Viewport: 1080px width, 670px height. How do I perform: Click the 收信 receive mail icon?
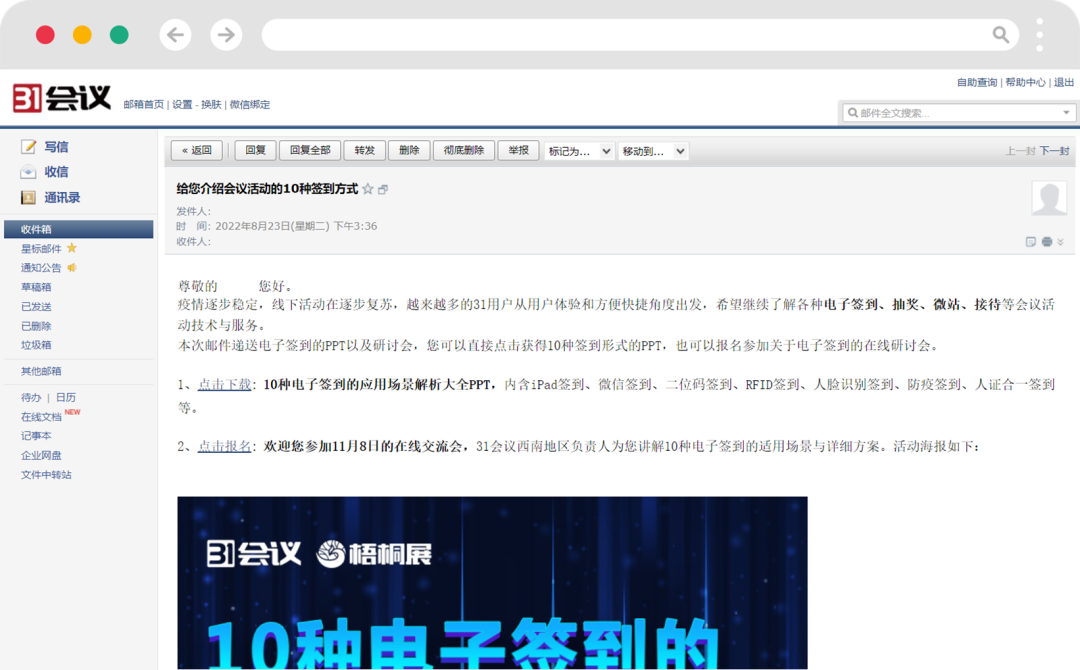pyautogui.click(x=29, y=172)
